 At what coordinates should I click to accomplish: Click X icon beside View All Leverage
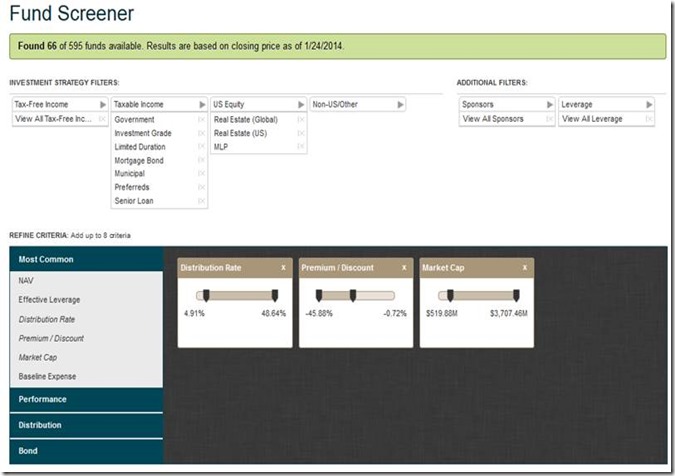click(648, 119)
